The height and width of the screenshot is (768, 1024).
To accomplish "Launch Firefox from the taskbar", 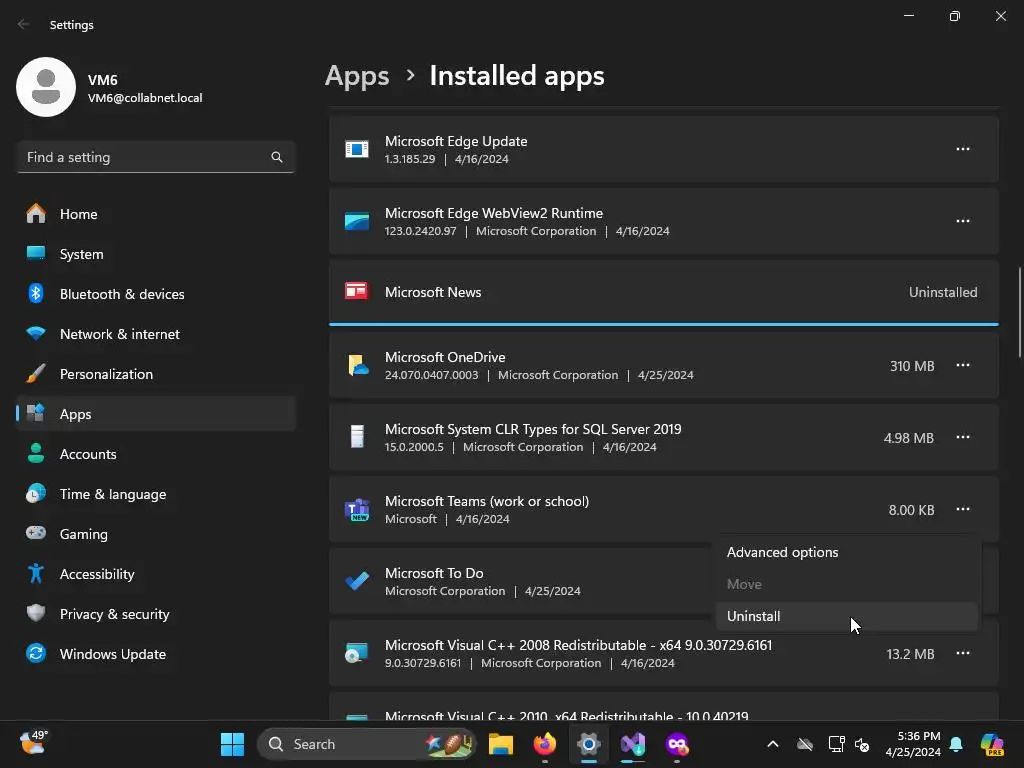I will tap(545, 744).
